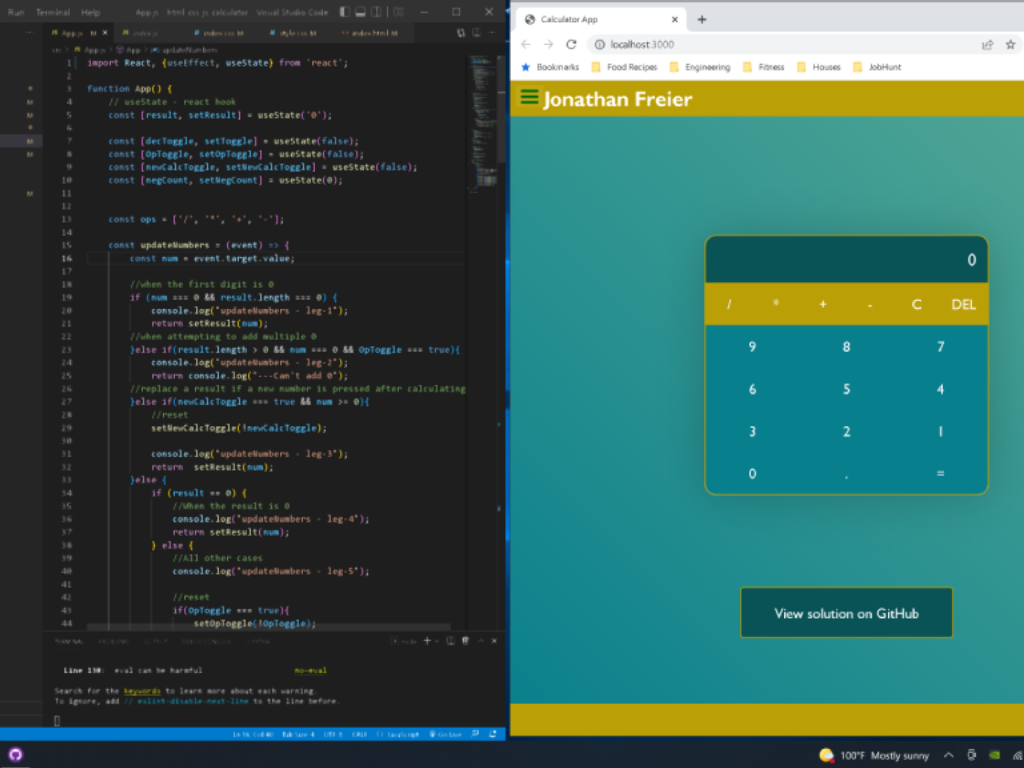Open the GitHub Desktop icon on the taskbar
1024x768 pixels.
[x=16, y=754]
